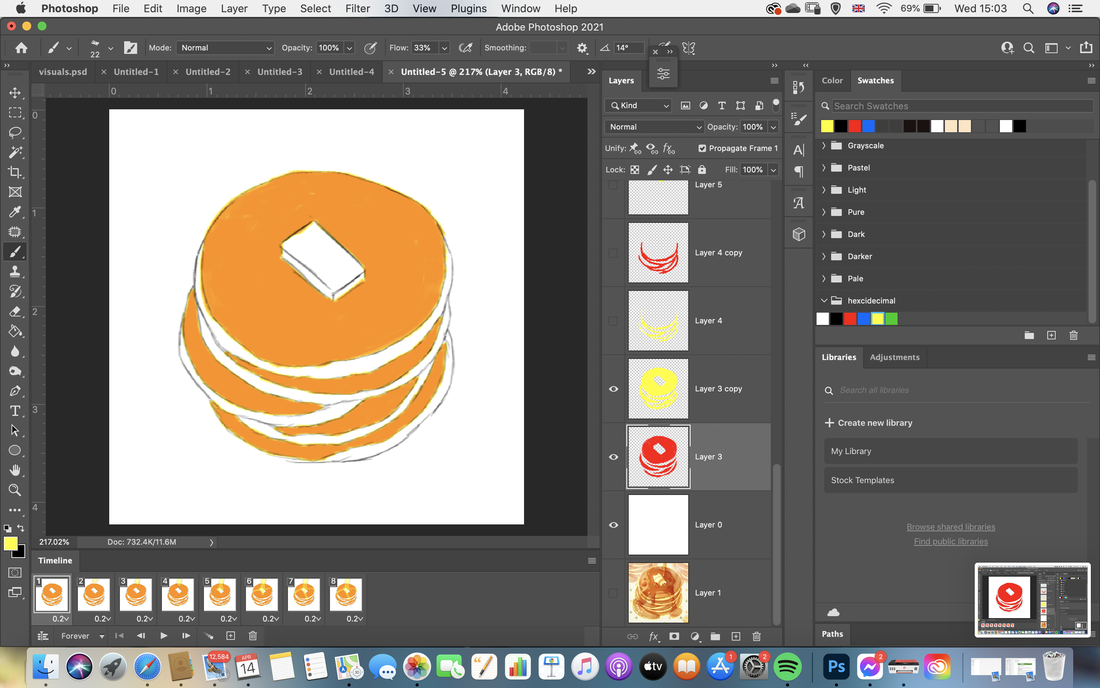Image resolution: width=1100 pixels, height=688 pixels.
Task: Open the blending Mode dropdown in options bar
Action: [x=225, y=48]
